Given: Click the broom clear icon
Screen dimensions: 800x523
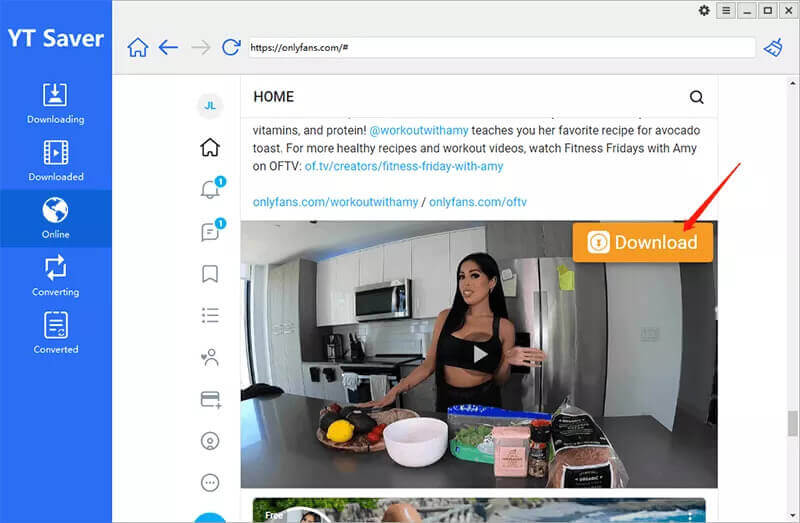Looking at the screenshot, I should 774,47.
